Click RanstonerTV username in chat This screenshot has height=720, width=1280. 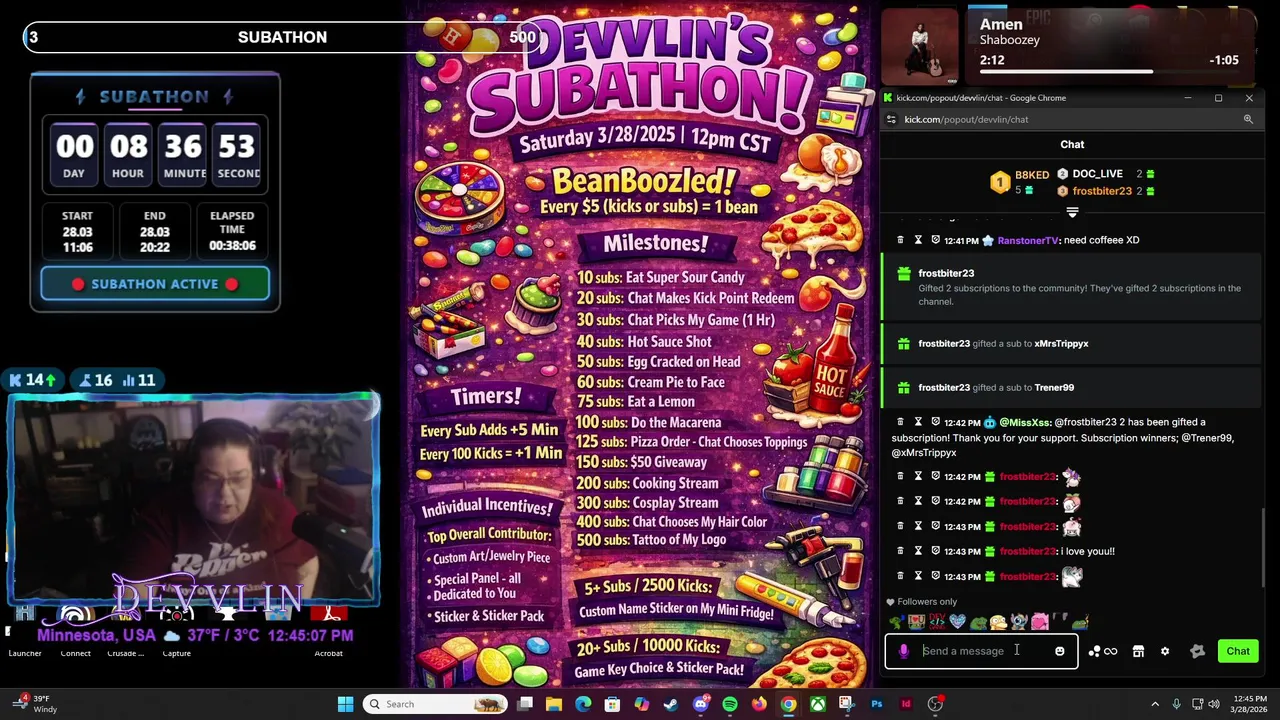click(x=1027, y=240)
